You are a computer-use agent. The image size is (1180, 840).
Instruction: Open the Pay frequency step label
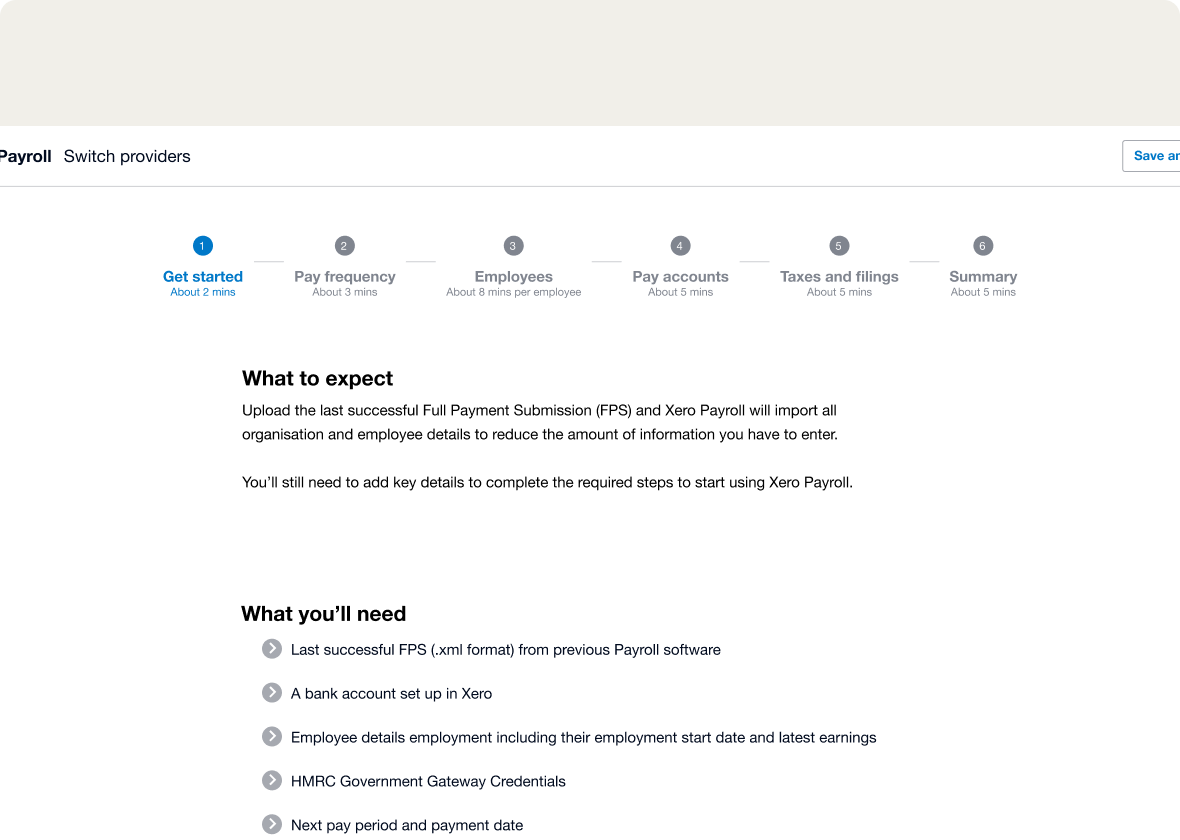click(x=345, y=277)
